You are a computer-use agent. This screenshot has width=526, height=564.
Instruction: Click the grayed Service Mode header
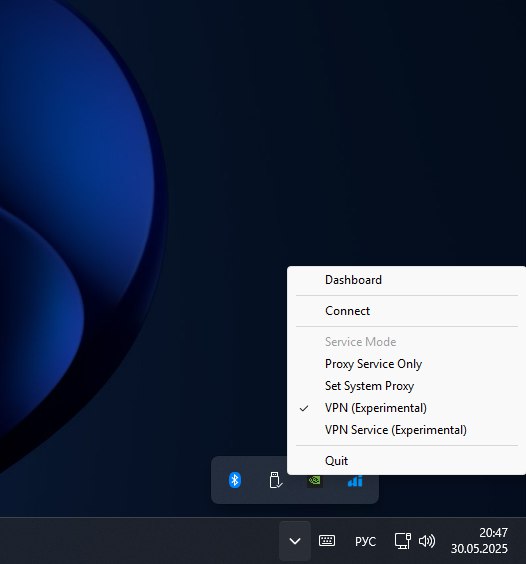361,342
